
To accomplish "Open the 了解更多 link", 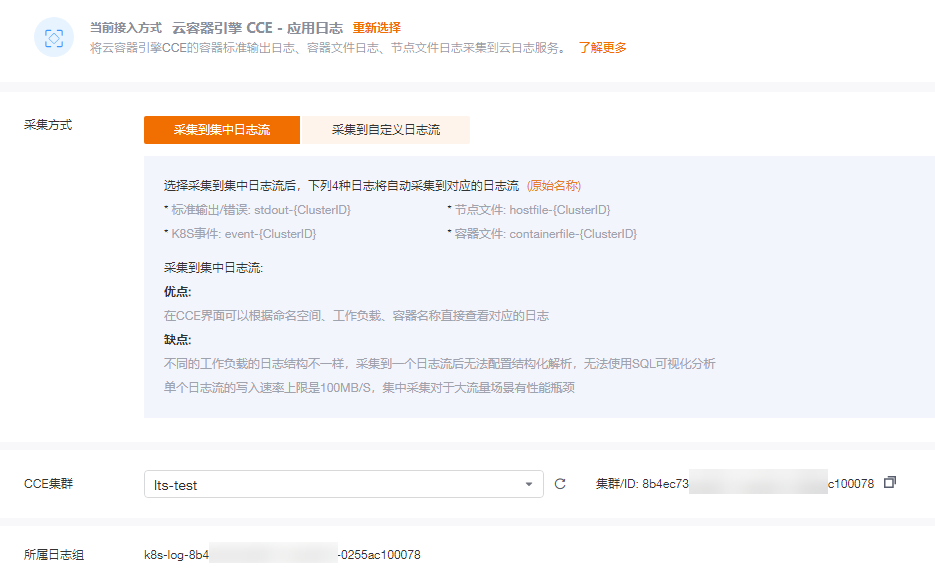I will click(x=603, y=48).
